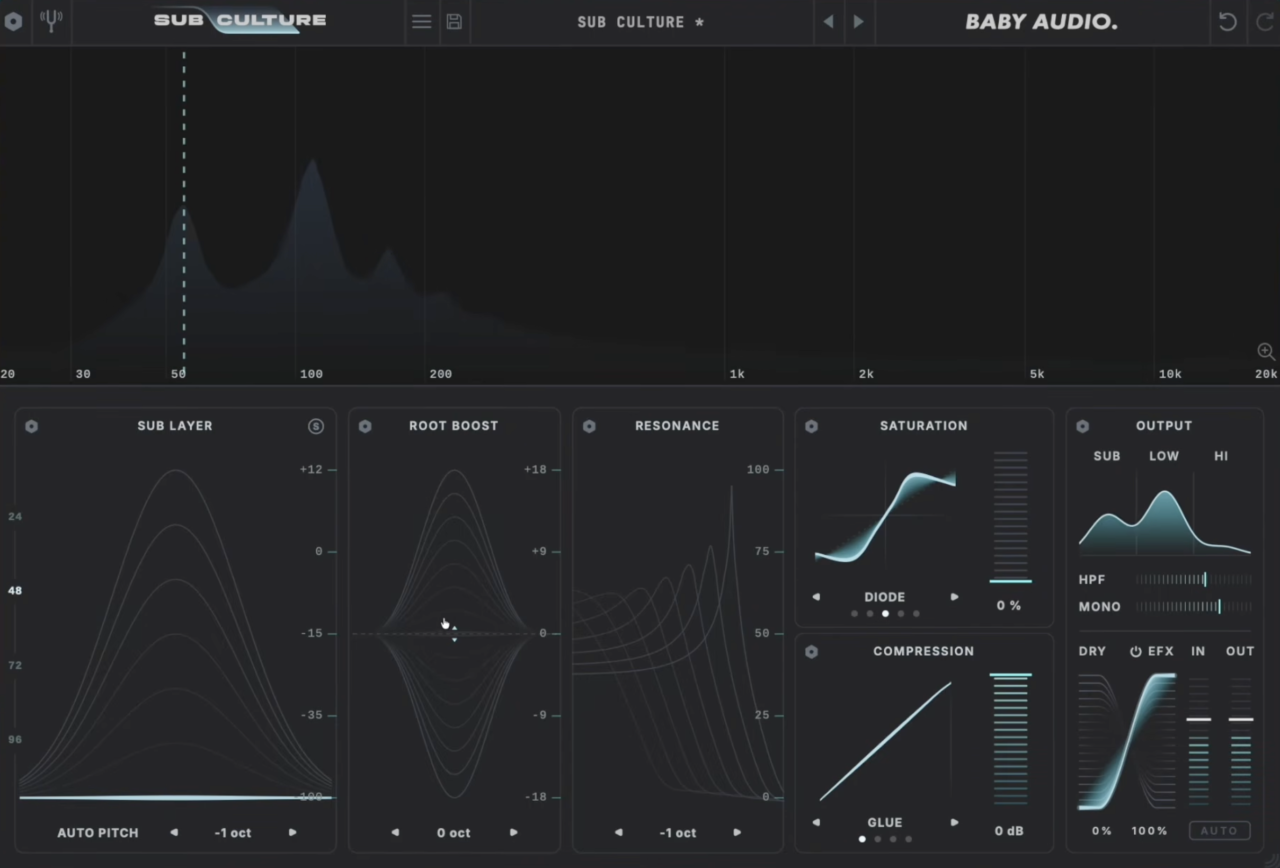The height and width of the screenshot is (868, 1280).
Task: Select next Root Boost octave
Action: (514, 832)
